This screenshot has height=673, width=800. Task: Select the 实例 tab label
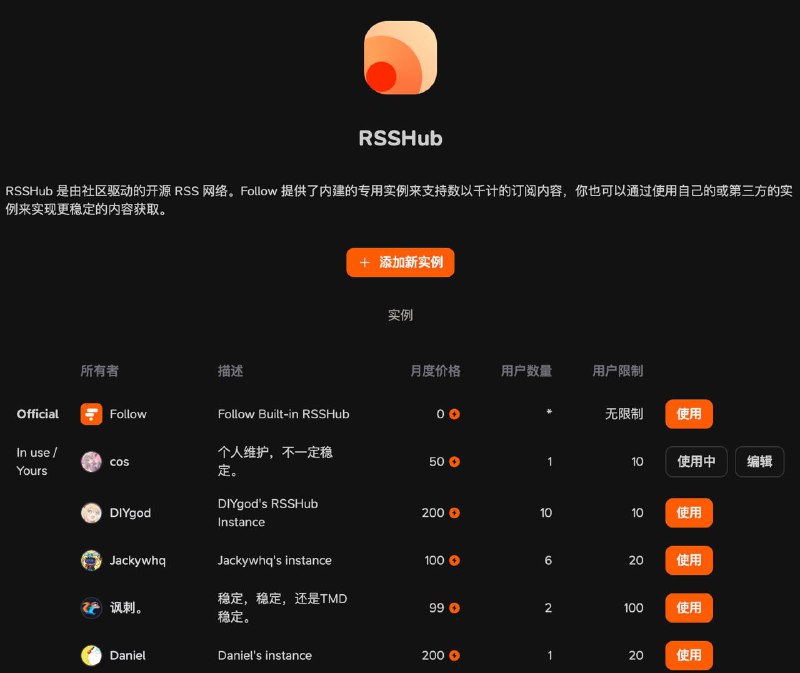(x=400, y=314)
